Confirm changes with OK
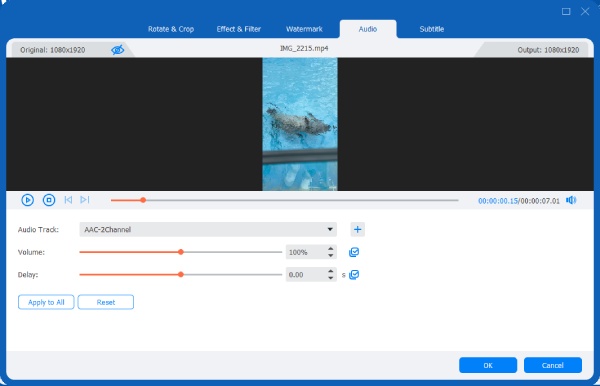 click(488, 365)
